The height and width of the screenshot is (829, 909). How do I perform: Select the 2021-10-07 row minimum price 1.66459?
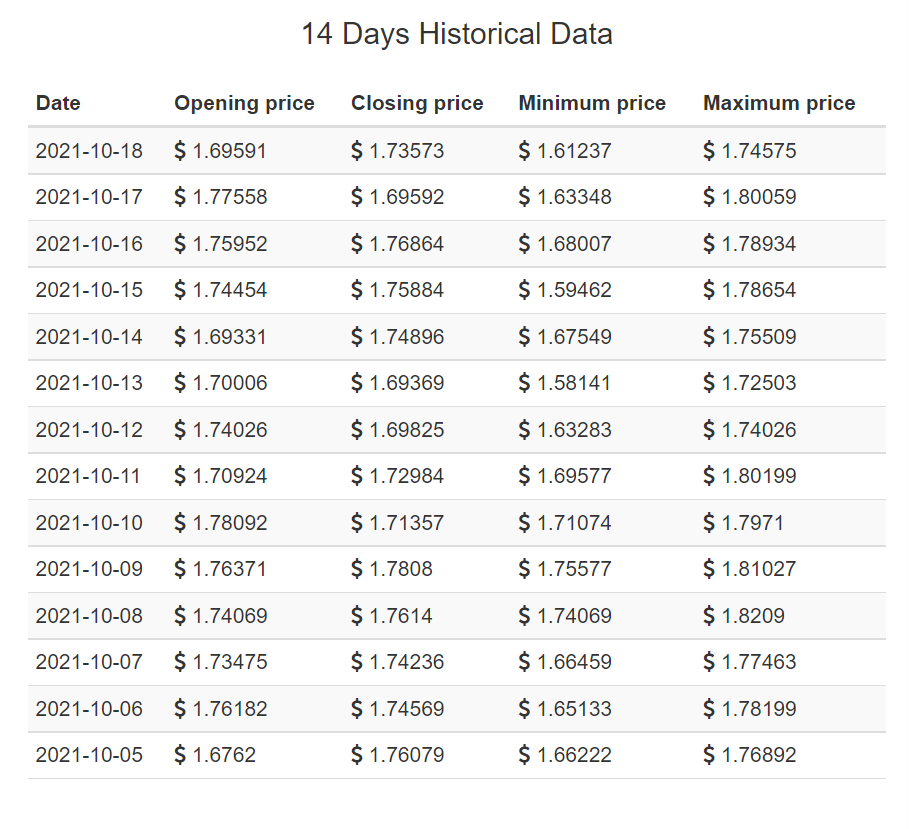tap(574, 662)
